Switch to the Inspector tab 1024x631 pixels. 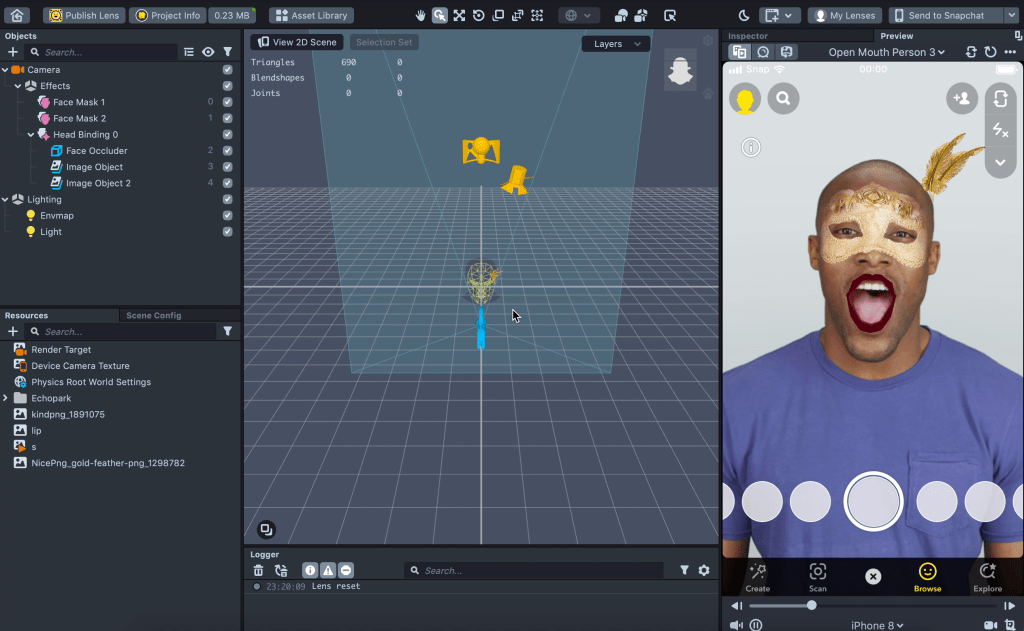pyautogui.click(x=748, y=36)
